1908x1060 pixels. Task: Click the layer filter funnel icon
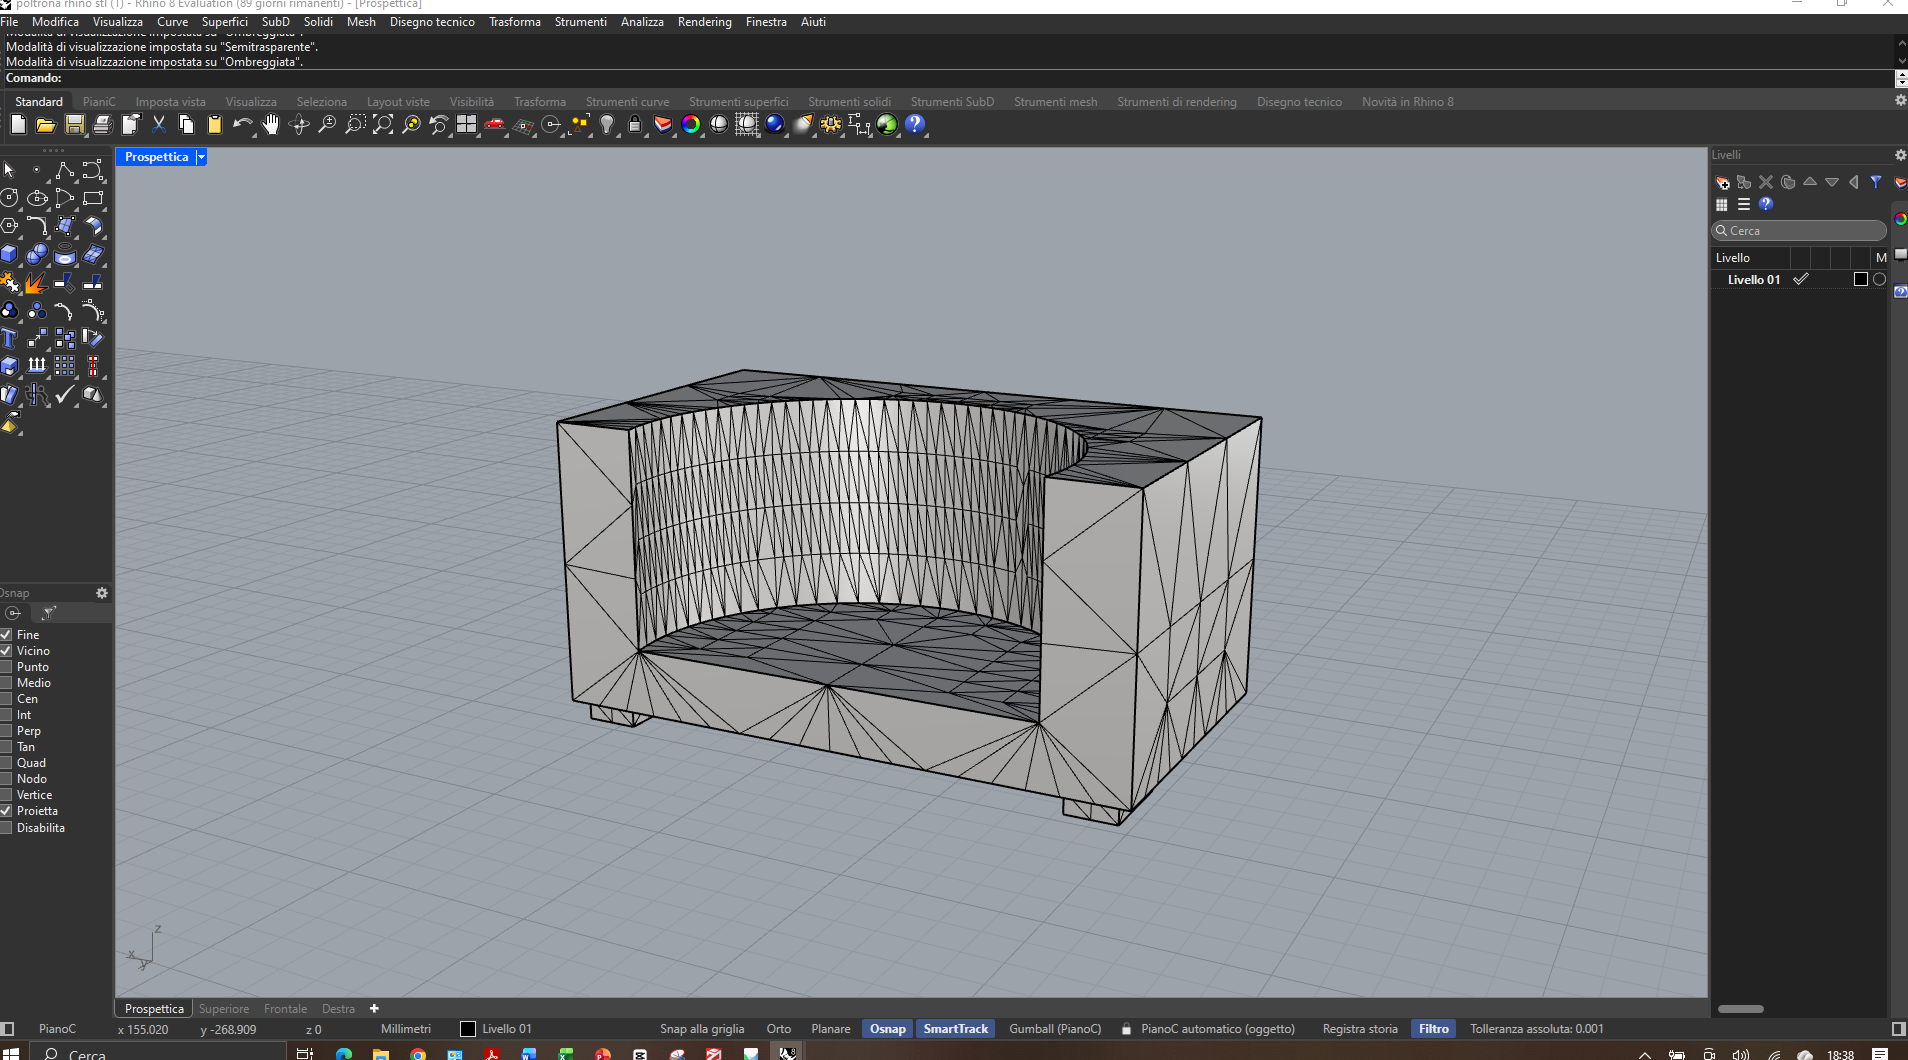[x=1876, y=182]
